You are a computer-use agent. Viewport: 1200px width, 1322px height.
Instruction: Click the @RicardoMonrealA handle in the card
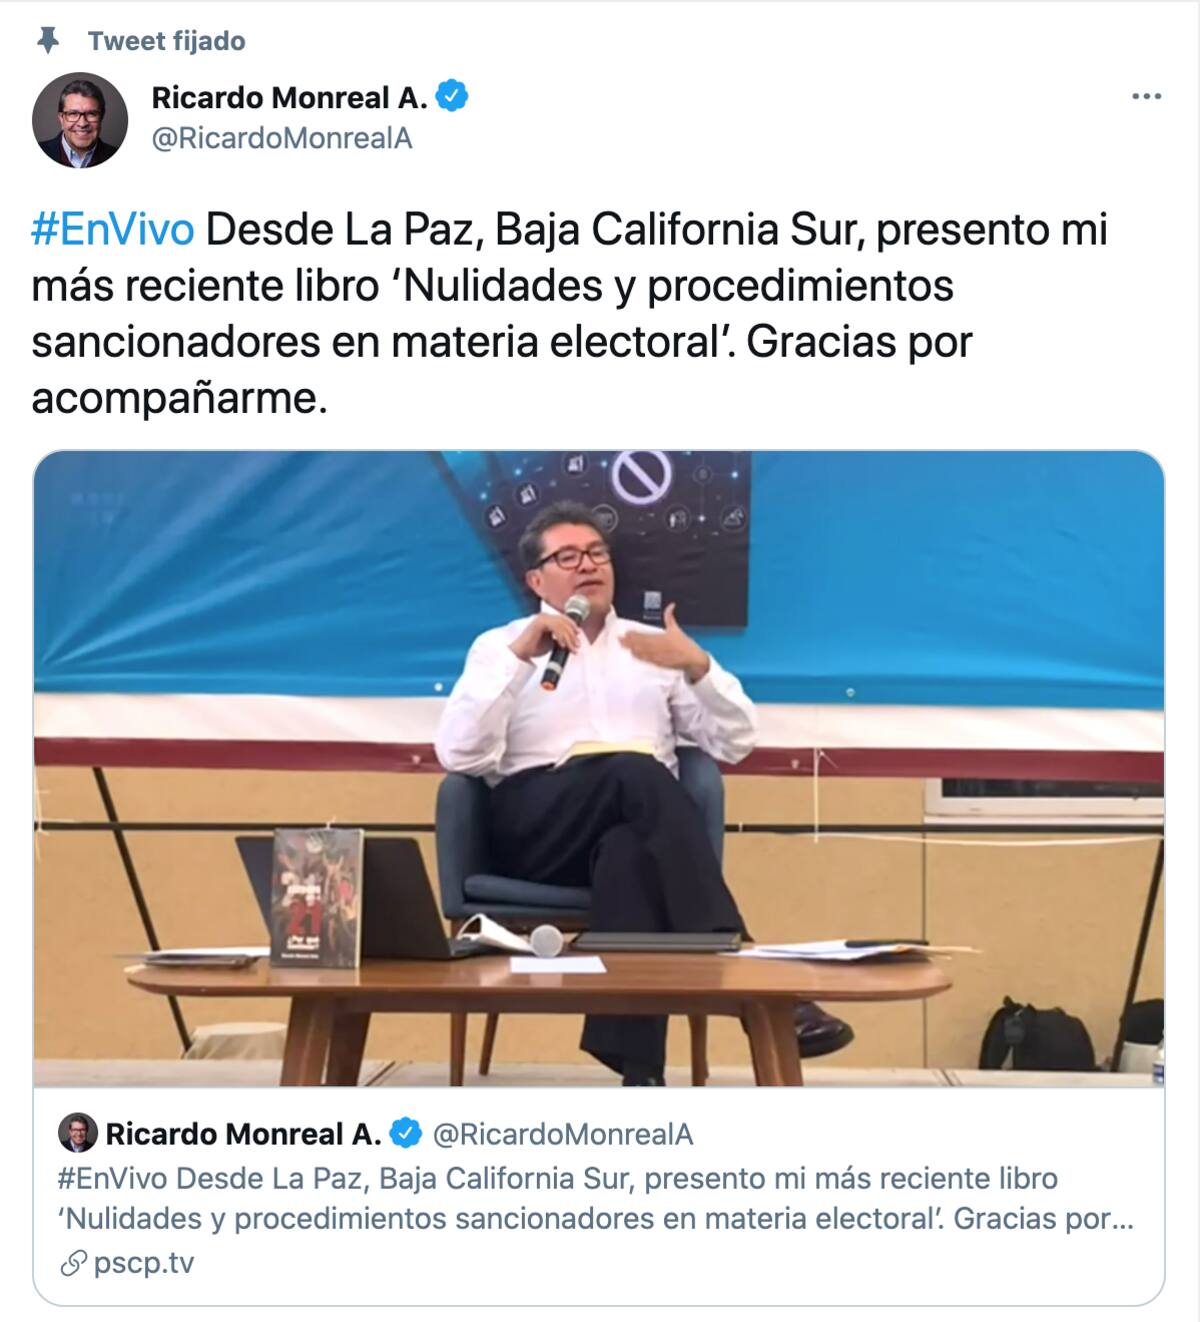click(562, 1134)
